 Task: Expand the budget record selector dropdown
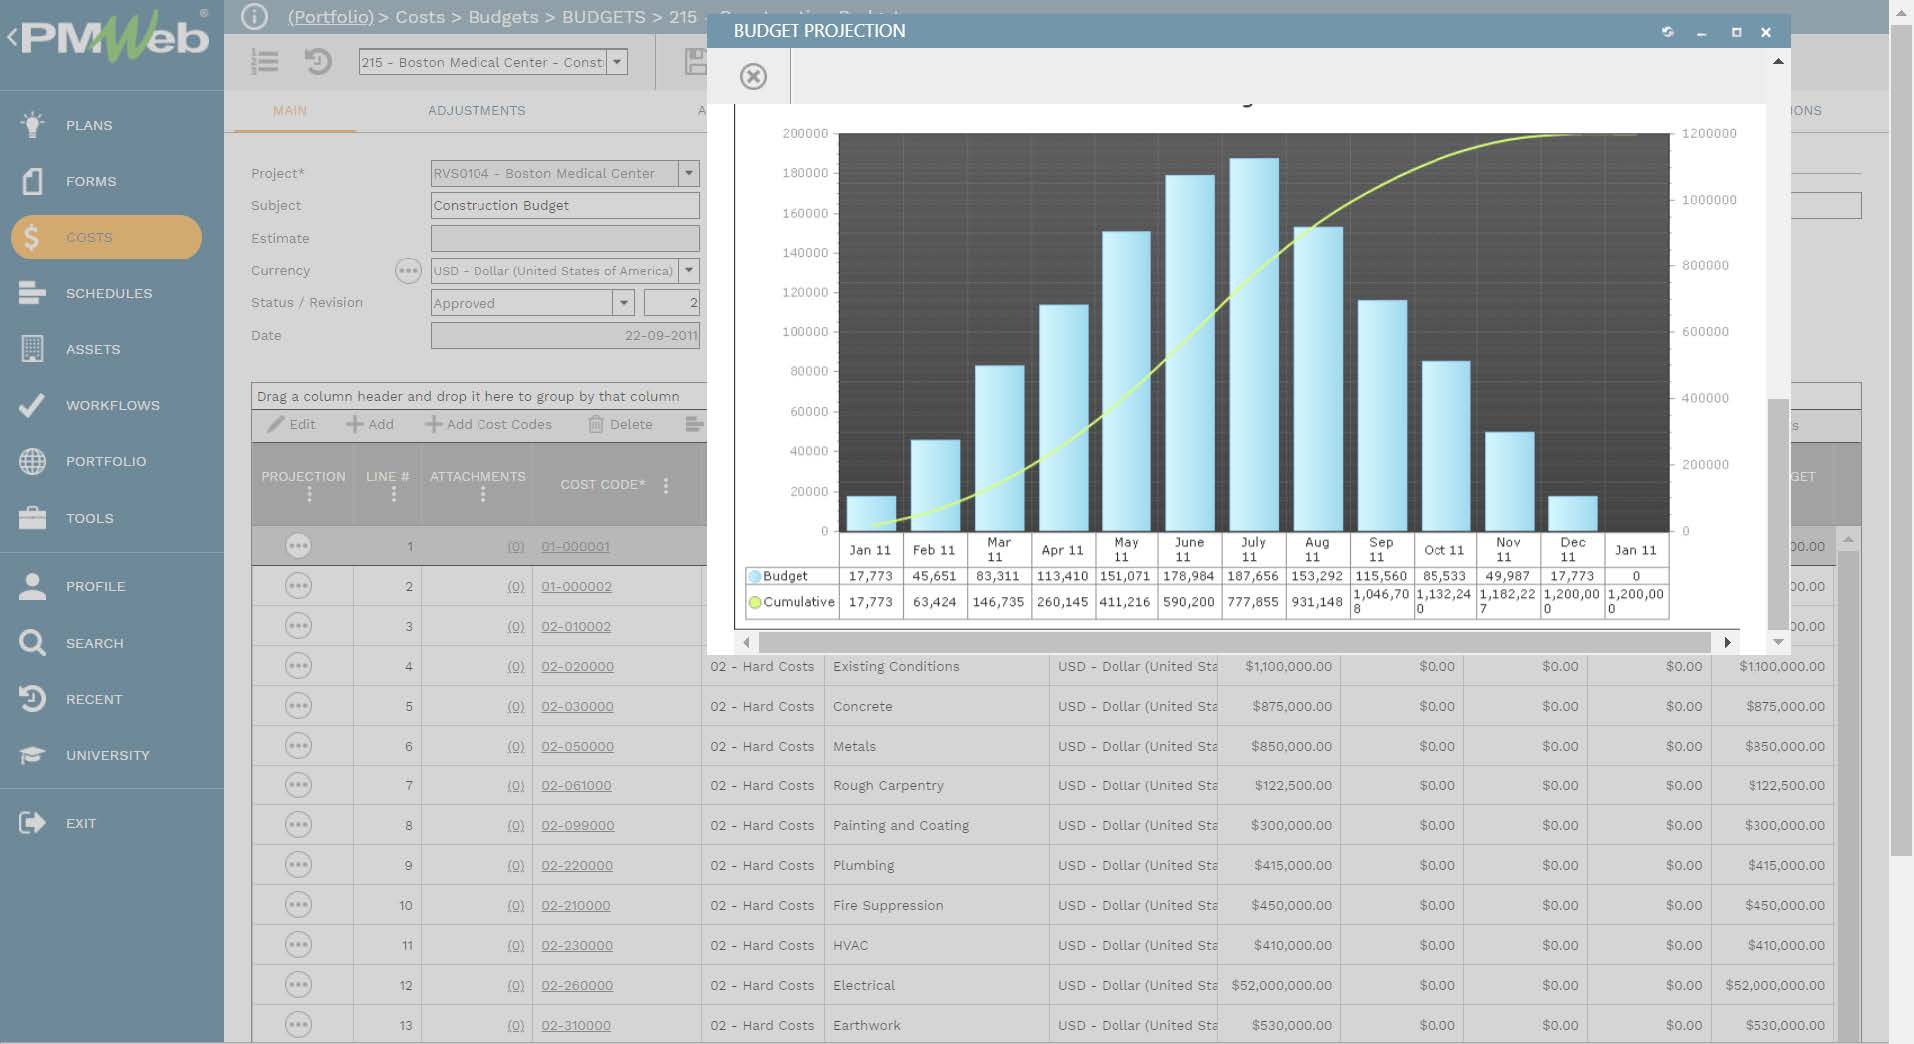(617, 62)
